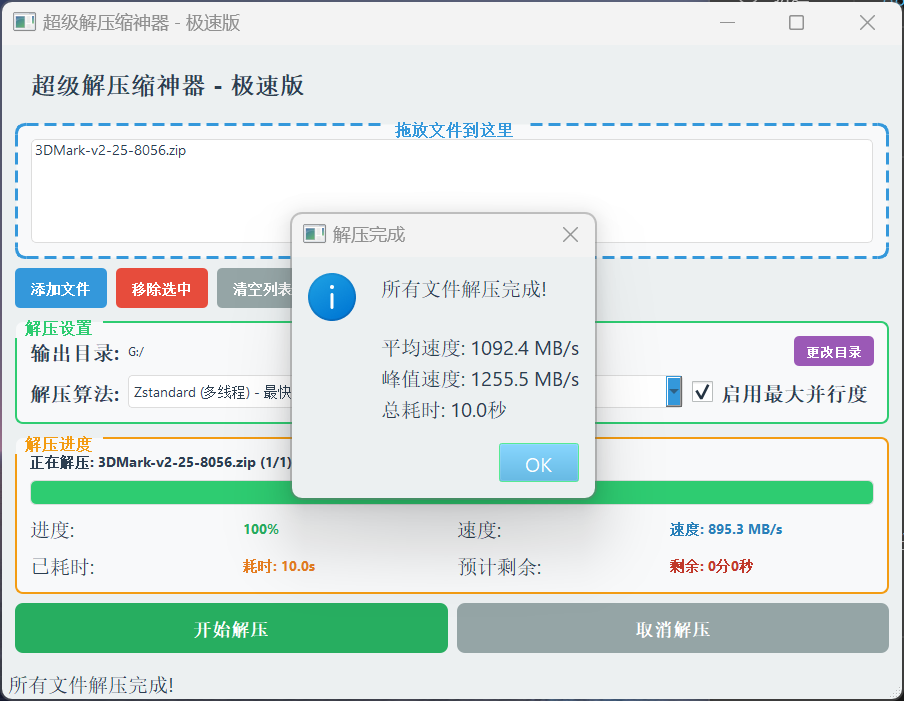Click 添加文件 to add files
The width and height of the screenshot is (904, 701).
coord(61,288)
